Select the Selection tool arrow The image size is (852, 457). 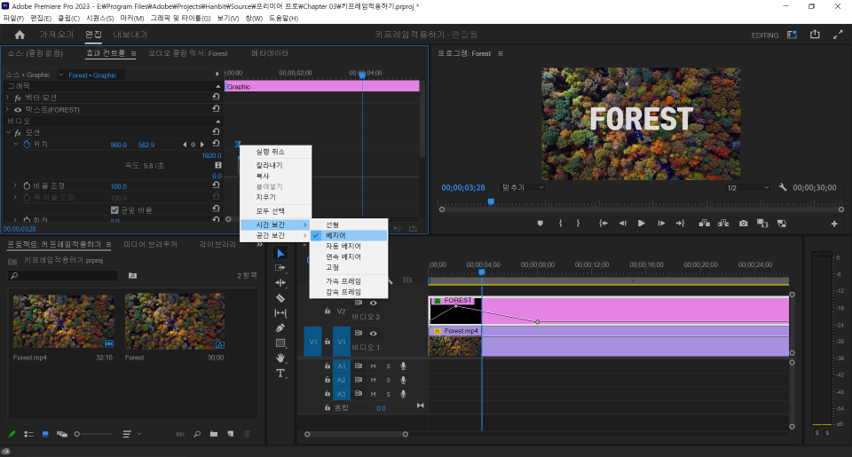[280, 253]
